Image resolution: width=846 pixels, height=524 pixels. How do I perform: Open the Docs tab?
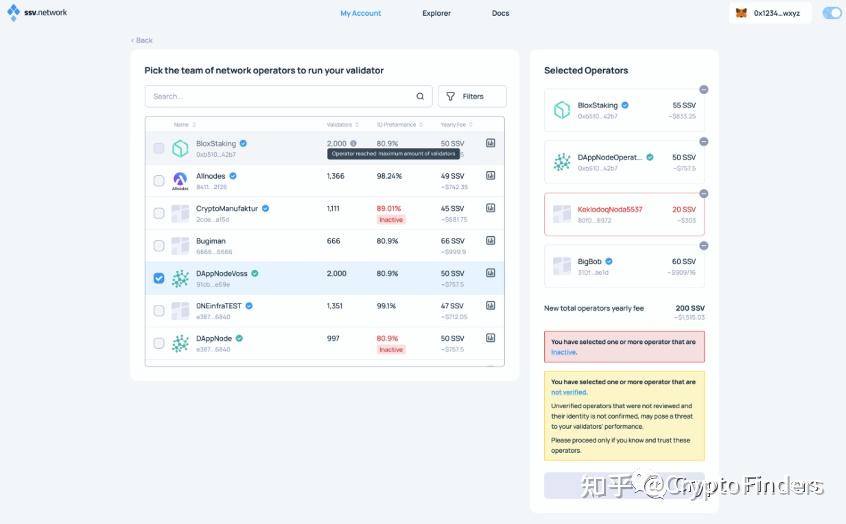(x=500, y=13)
